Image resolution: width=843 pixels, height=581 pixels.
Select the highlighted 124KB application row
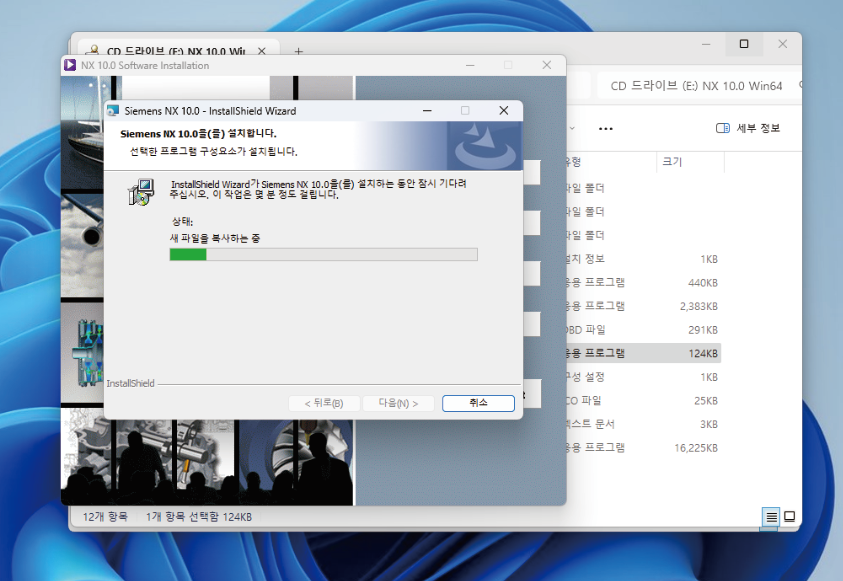(642, 353)
